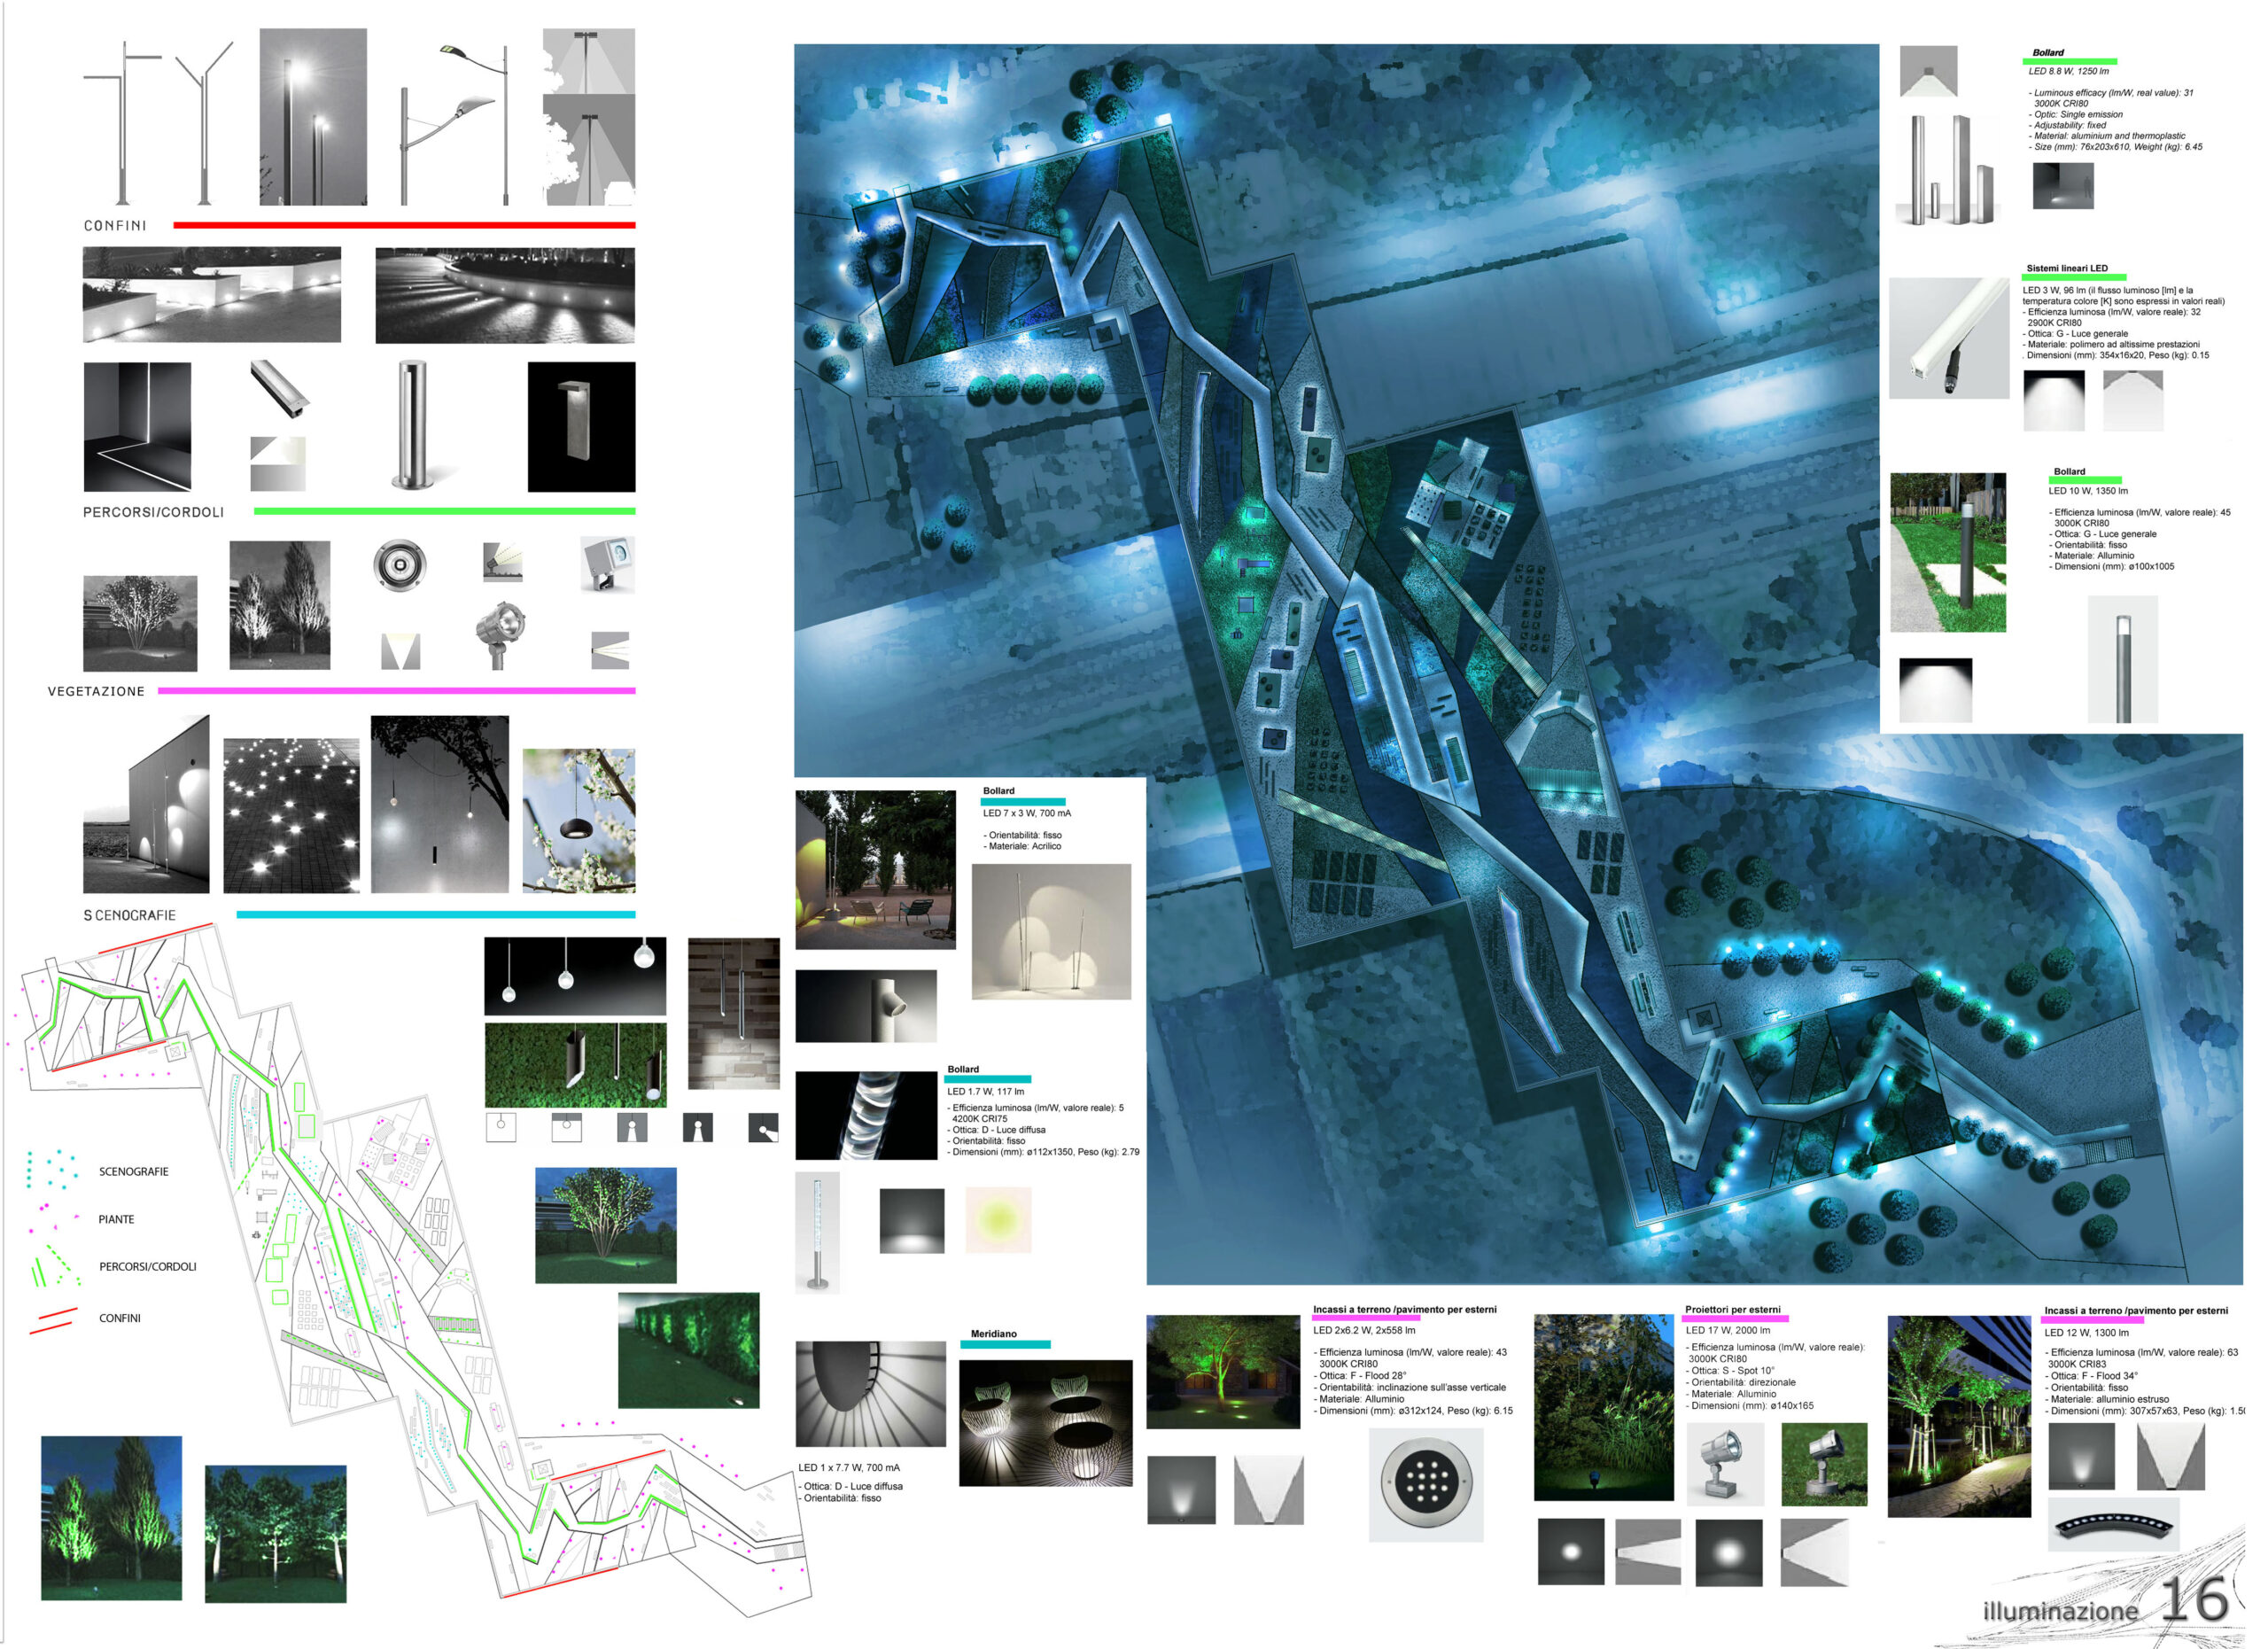Click the three hanging globe pendants photo
Image resolution: width=2268 pixels, height=1649 pixels.
[x=575, y=976]
